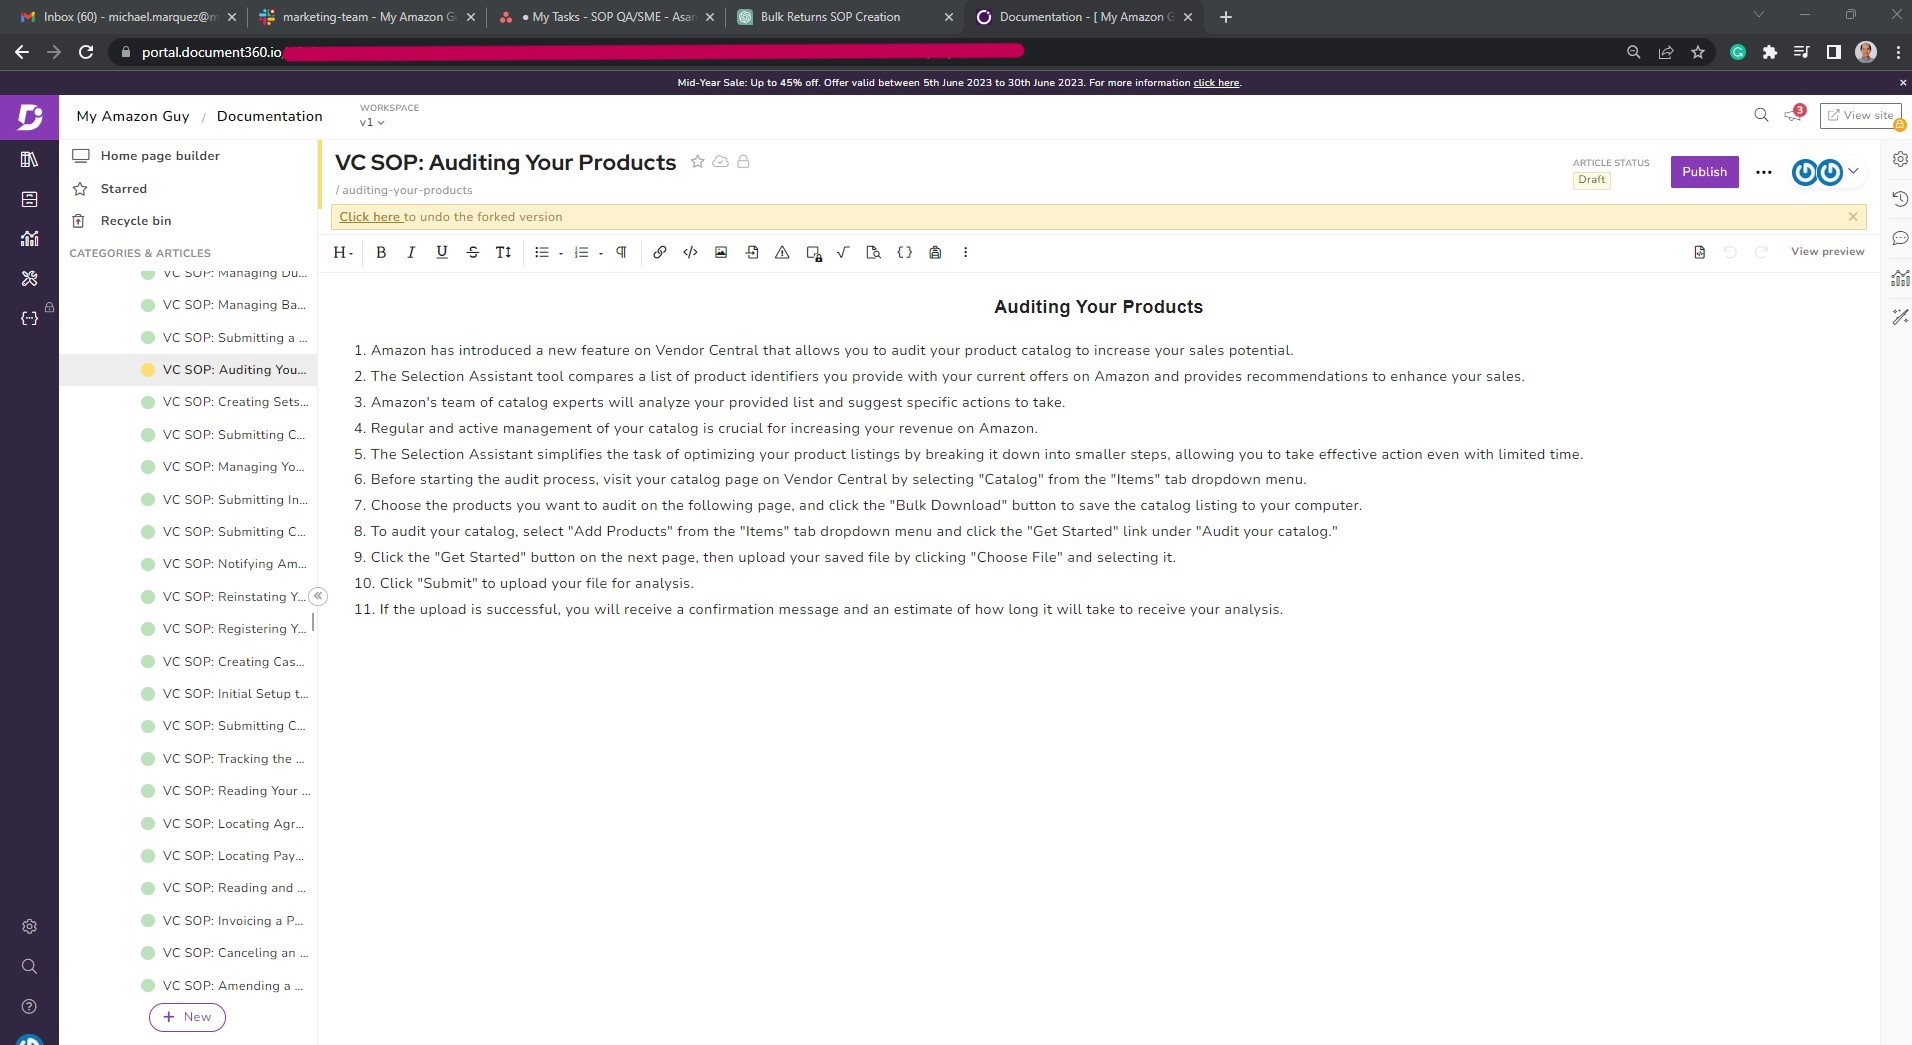Show more editor toolbar options

click(x=966, y=253)
